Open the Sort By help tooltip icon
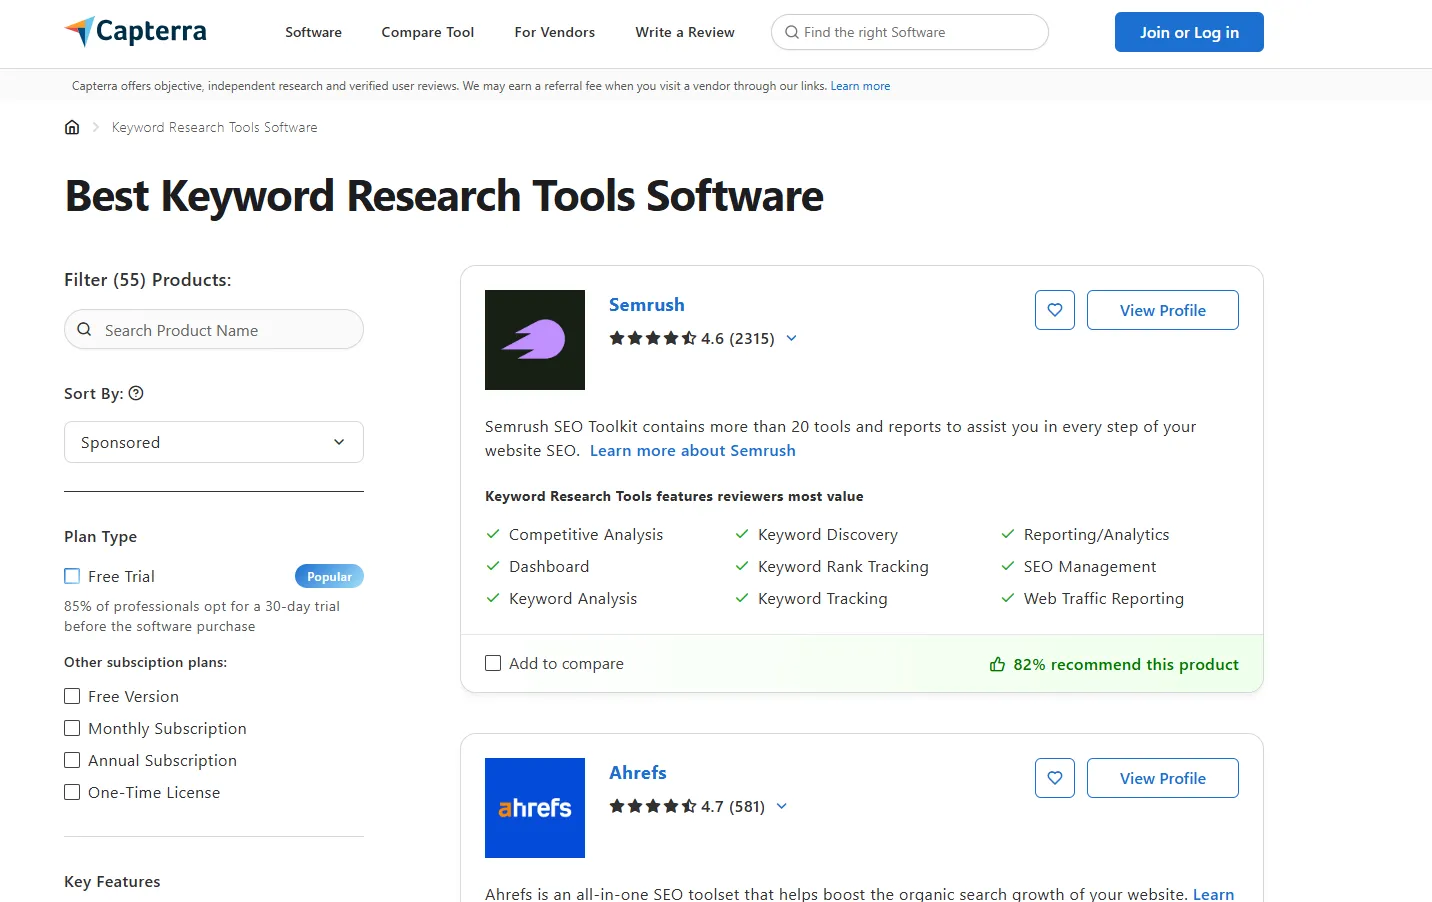Image resolution: width=1432 pixels, height=902 pixels. 137,393
